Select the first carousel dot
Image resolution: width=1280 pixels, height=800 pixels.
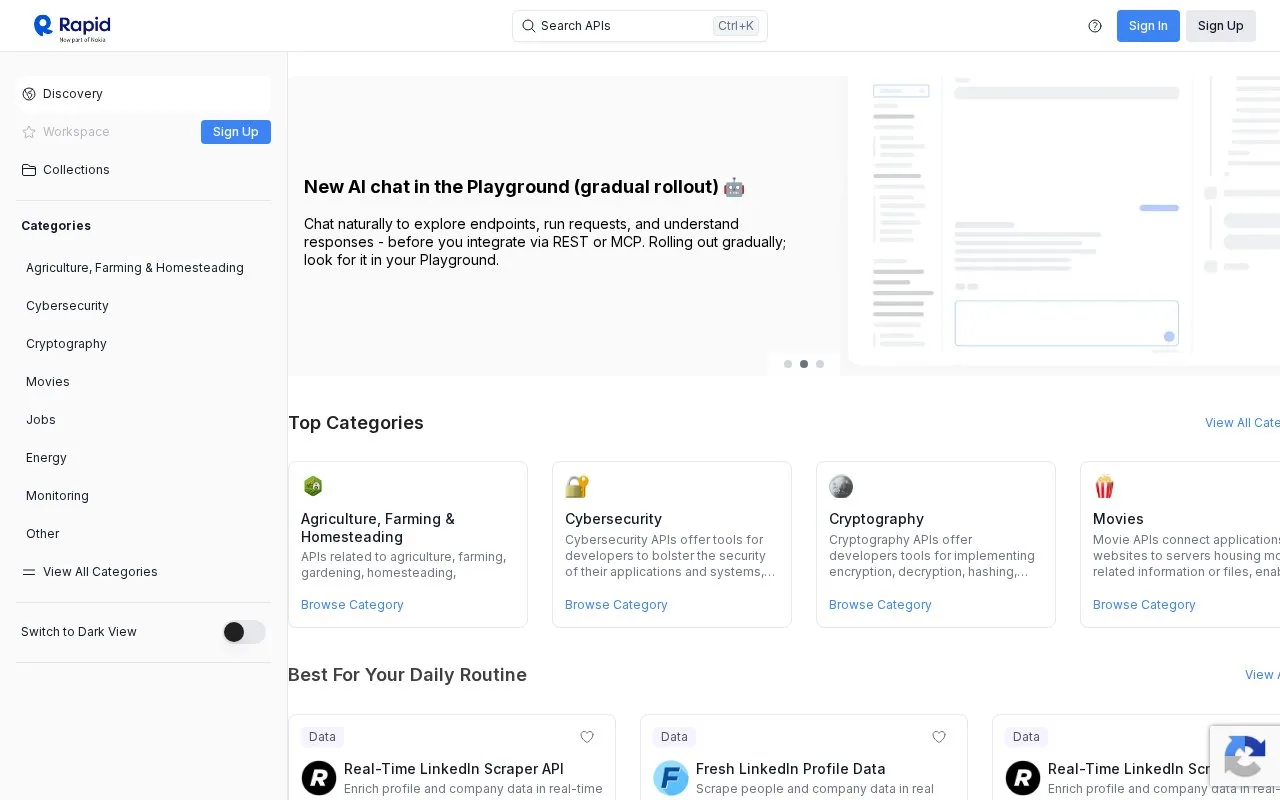coord(788,364)
